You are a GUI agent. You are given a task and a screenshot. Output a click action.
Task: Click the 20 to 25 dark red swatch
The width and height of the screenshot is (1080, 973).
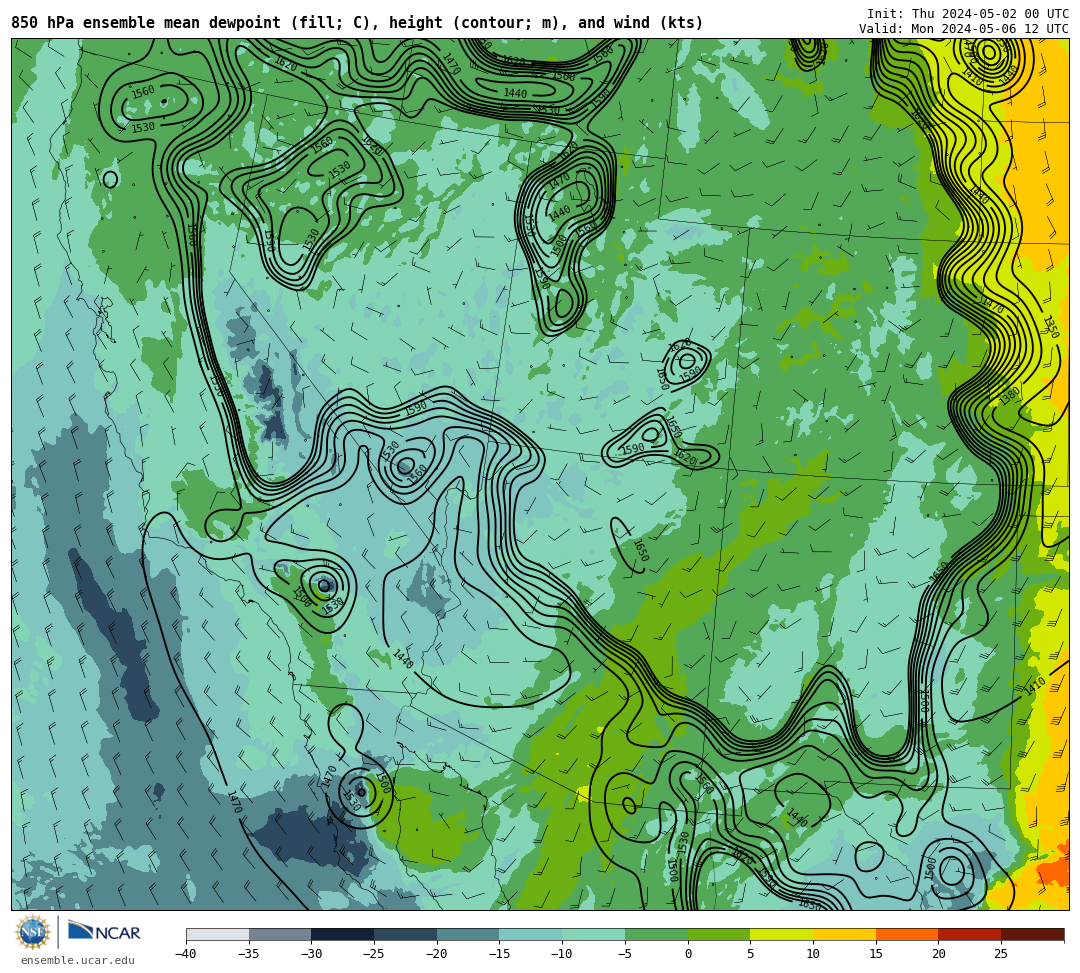(x=970, y=934)
